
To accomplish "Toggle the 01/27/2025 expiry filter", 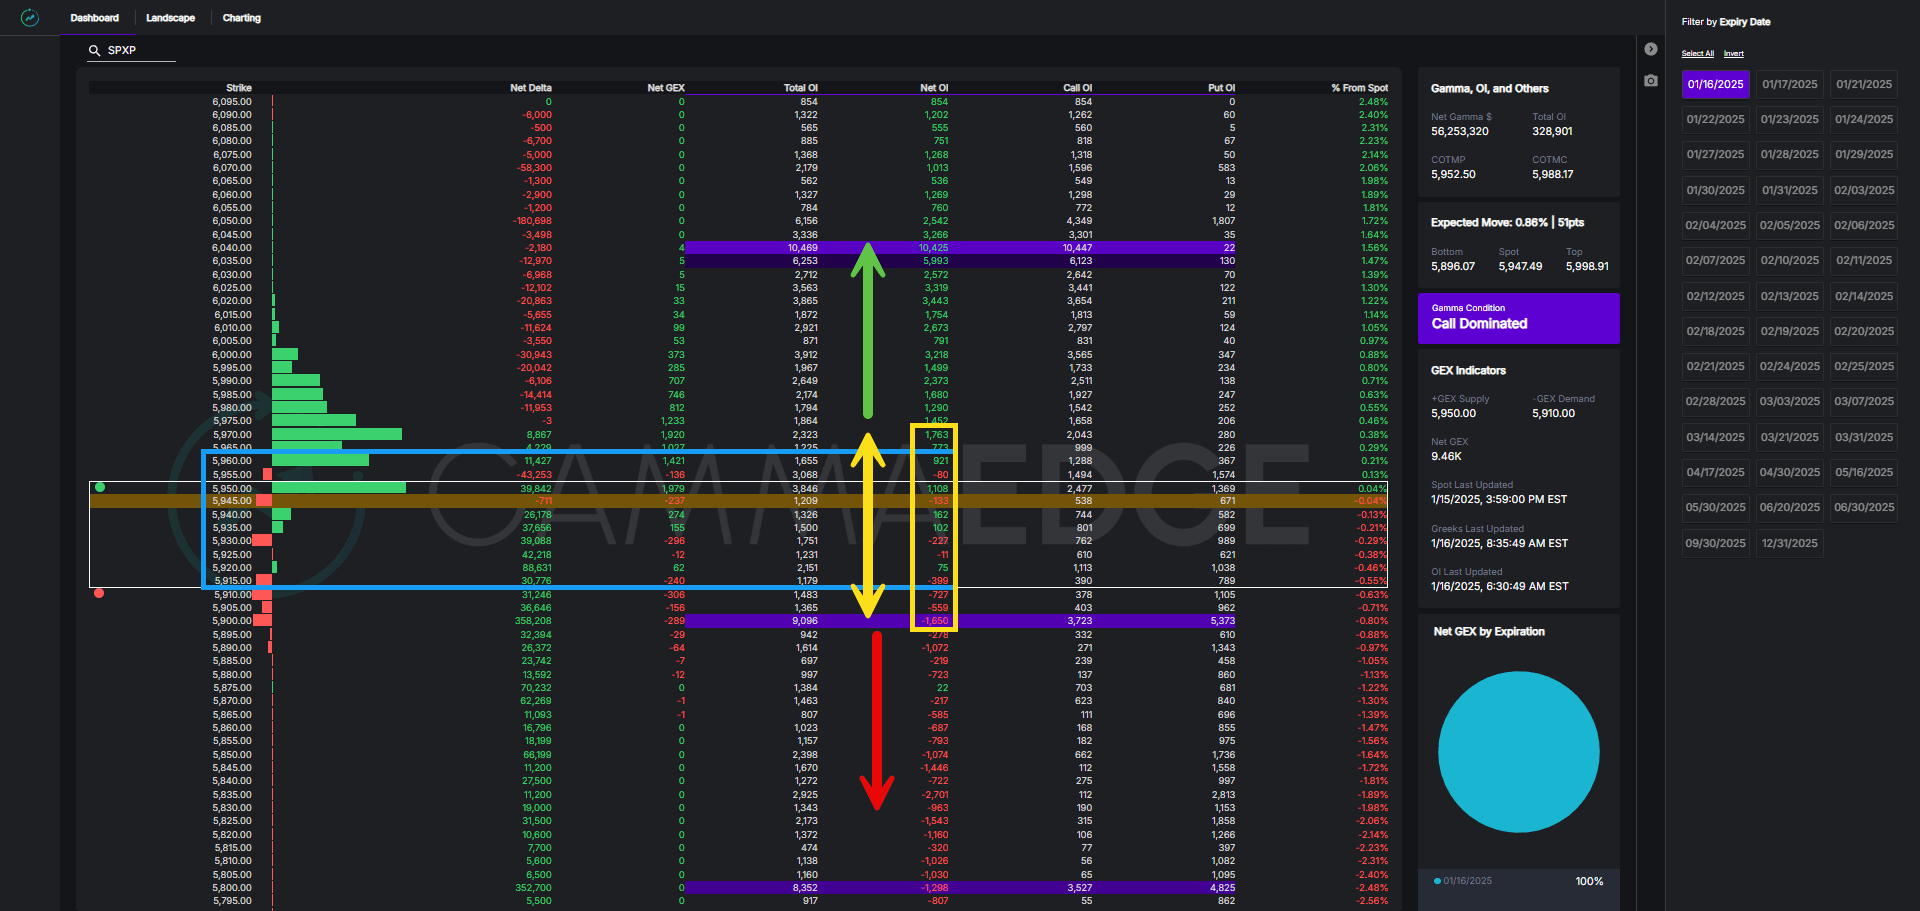I will 1716,155.
